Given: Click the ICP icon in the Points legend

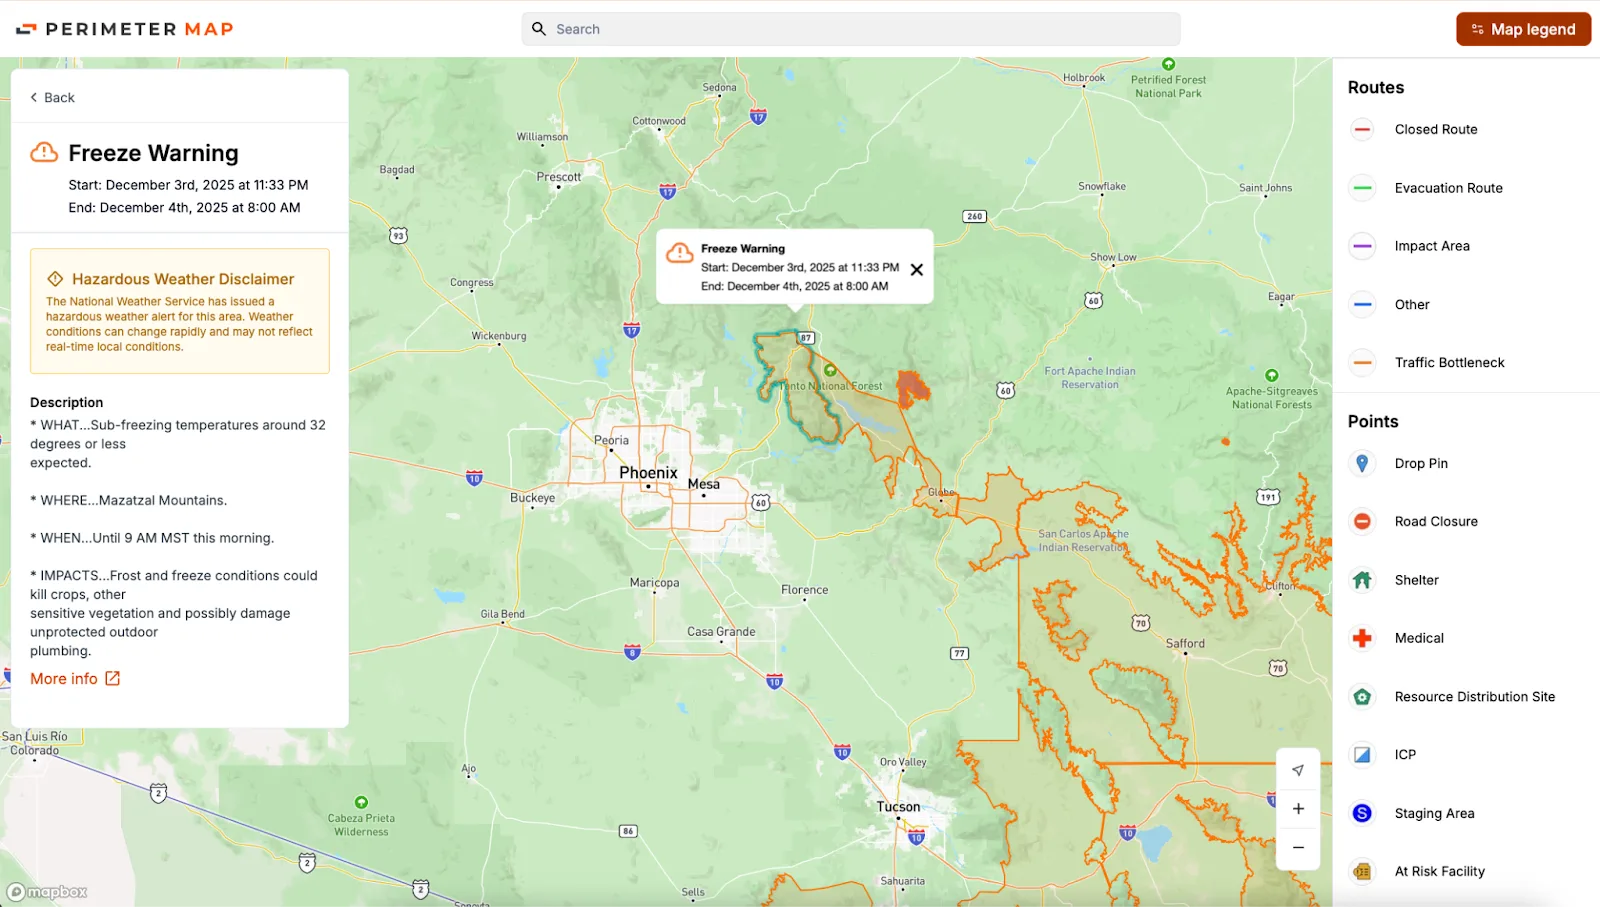Looking at the screenshot, I should coord(1361,754).
